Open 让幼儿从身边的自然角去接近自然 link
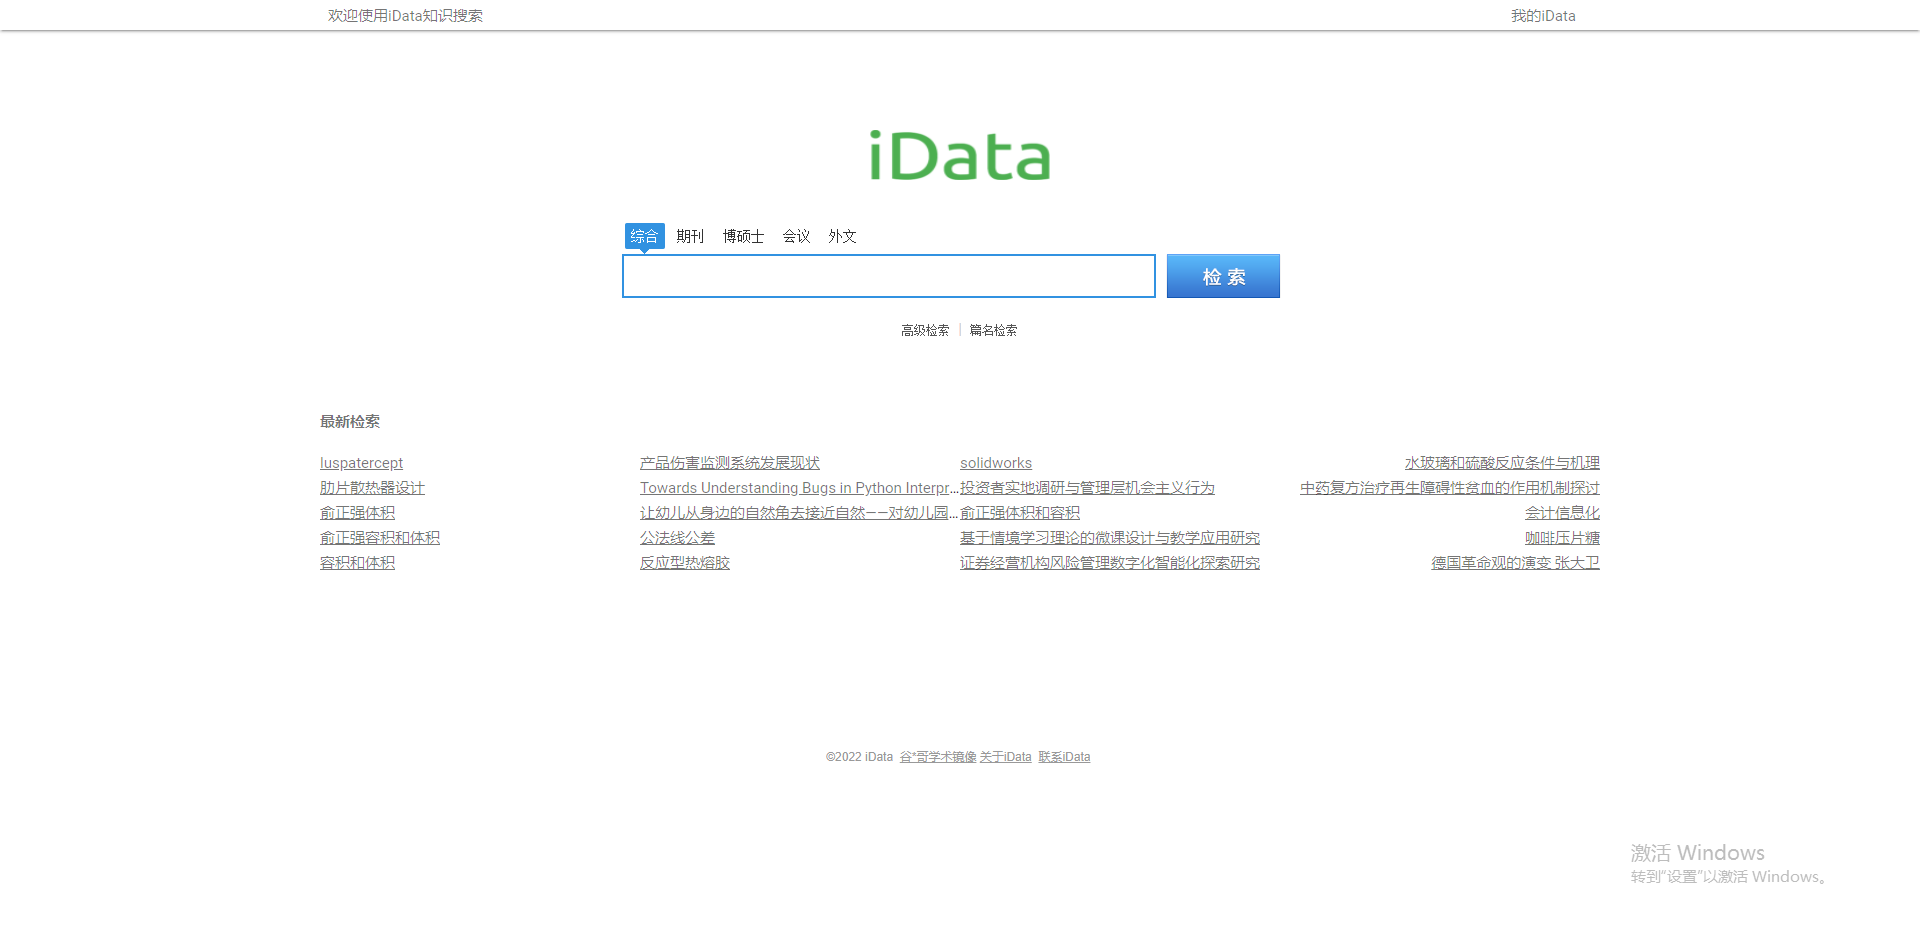 point(799,513)
